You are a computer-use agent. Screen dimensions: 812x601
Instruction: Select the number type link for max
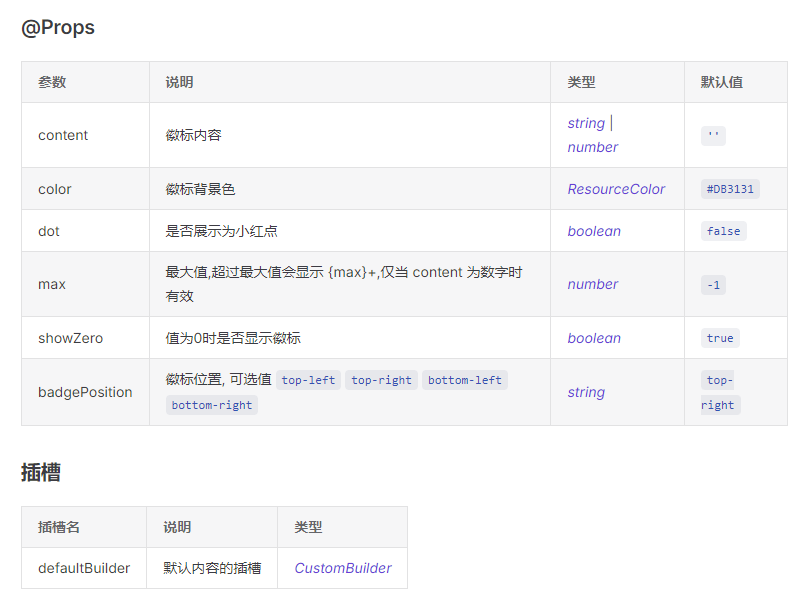tap(592, 284)
